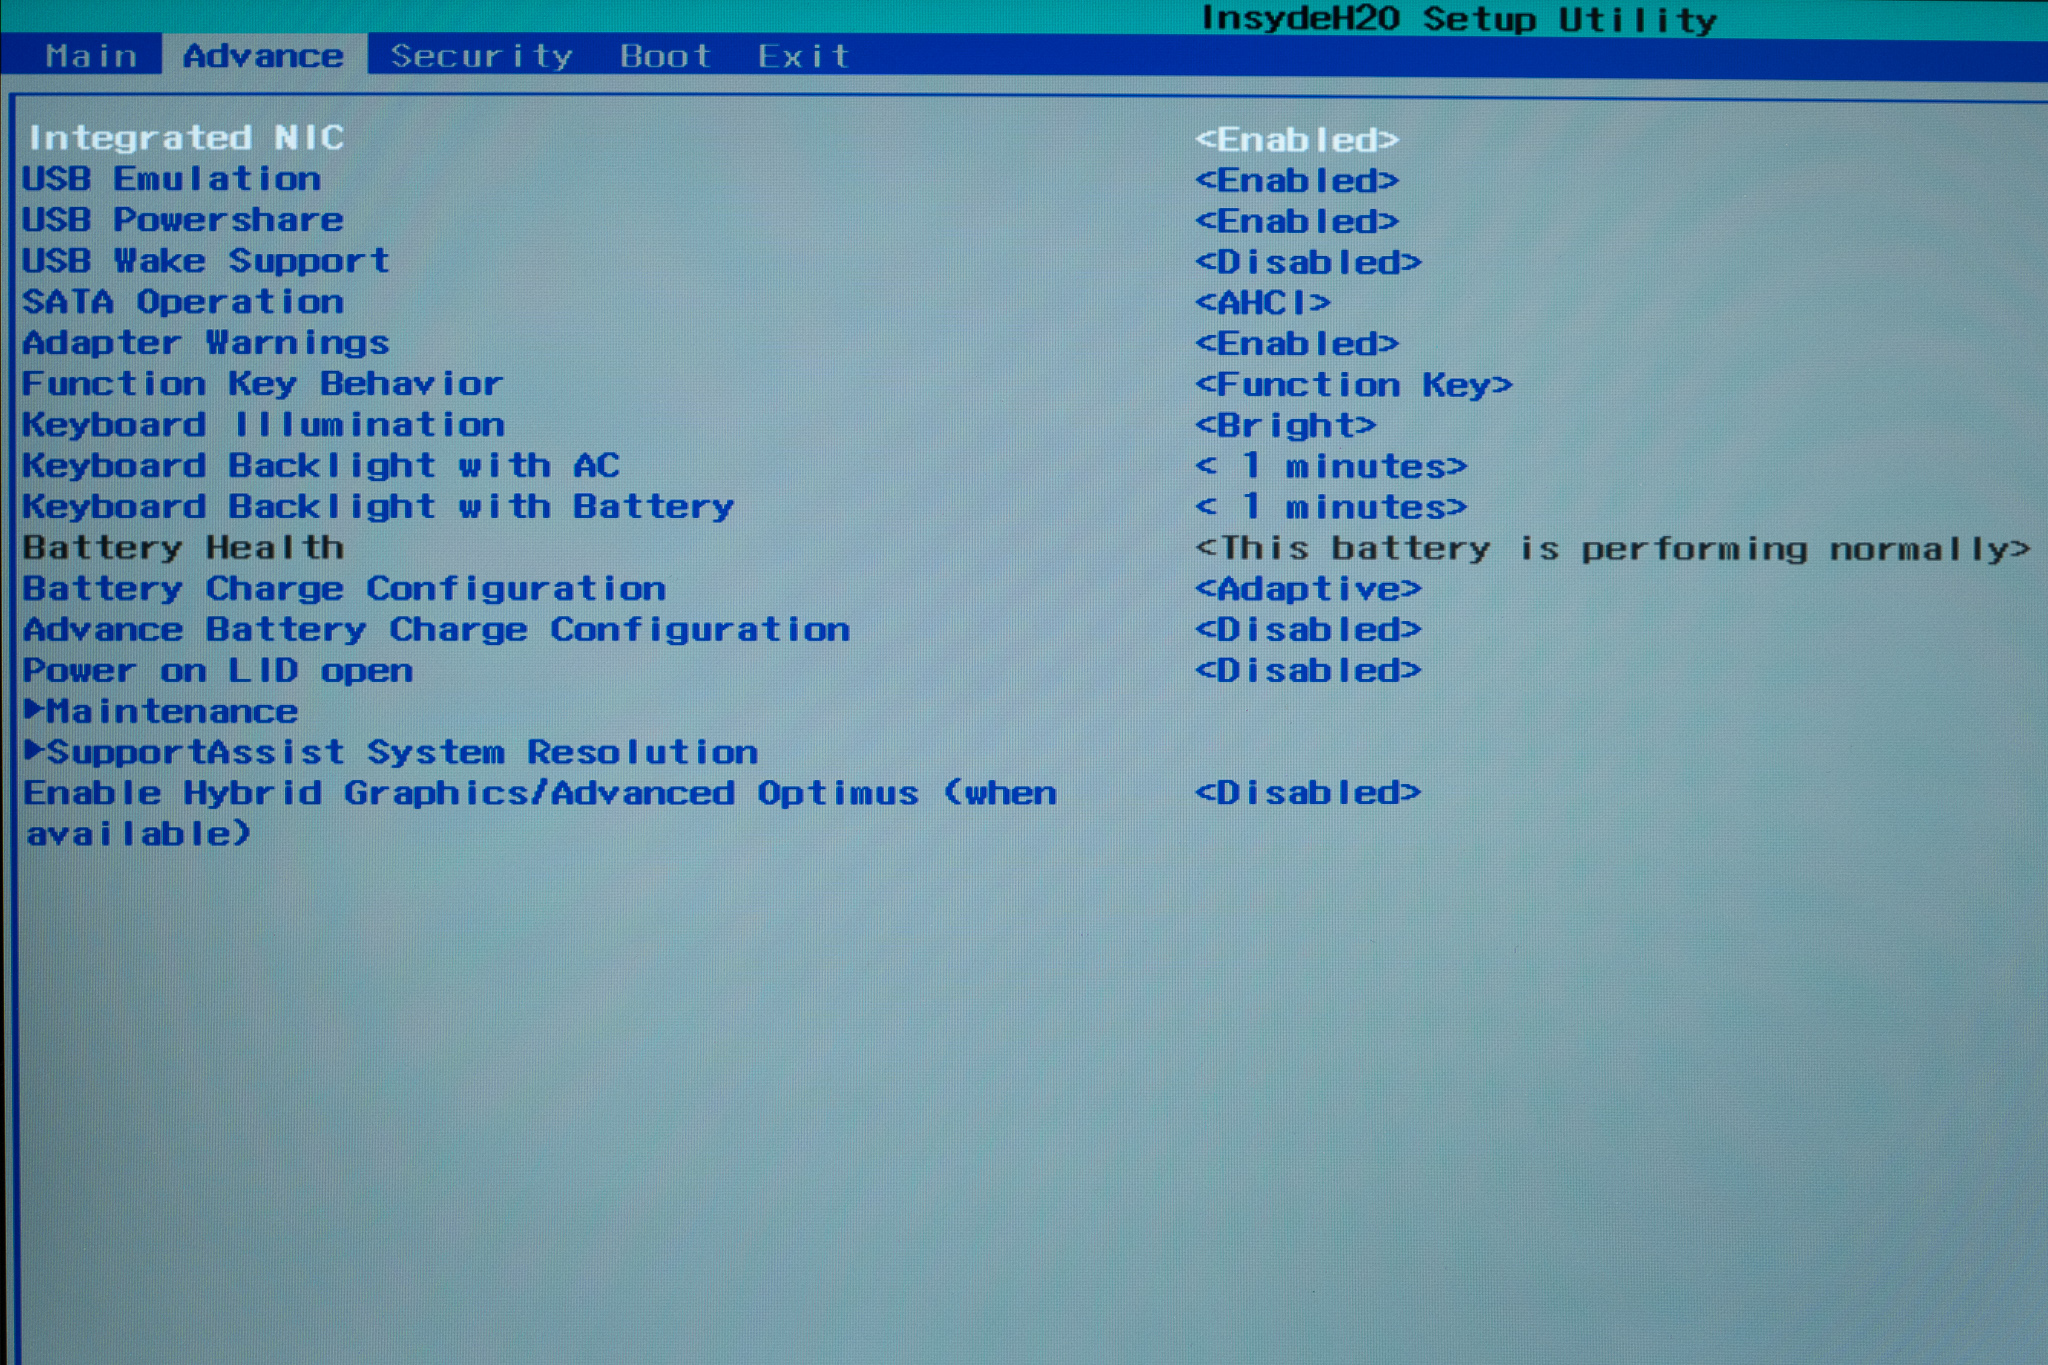Change Keyboard Illumination Bright value
This screenshot has width=2048, height=1365.
tap(1286, 425)
